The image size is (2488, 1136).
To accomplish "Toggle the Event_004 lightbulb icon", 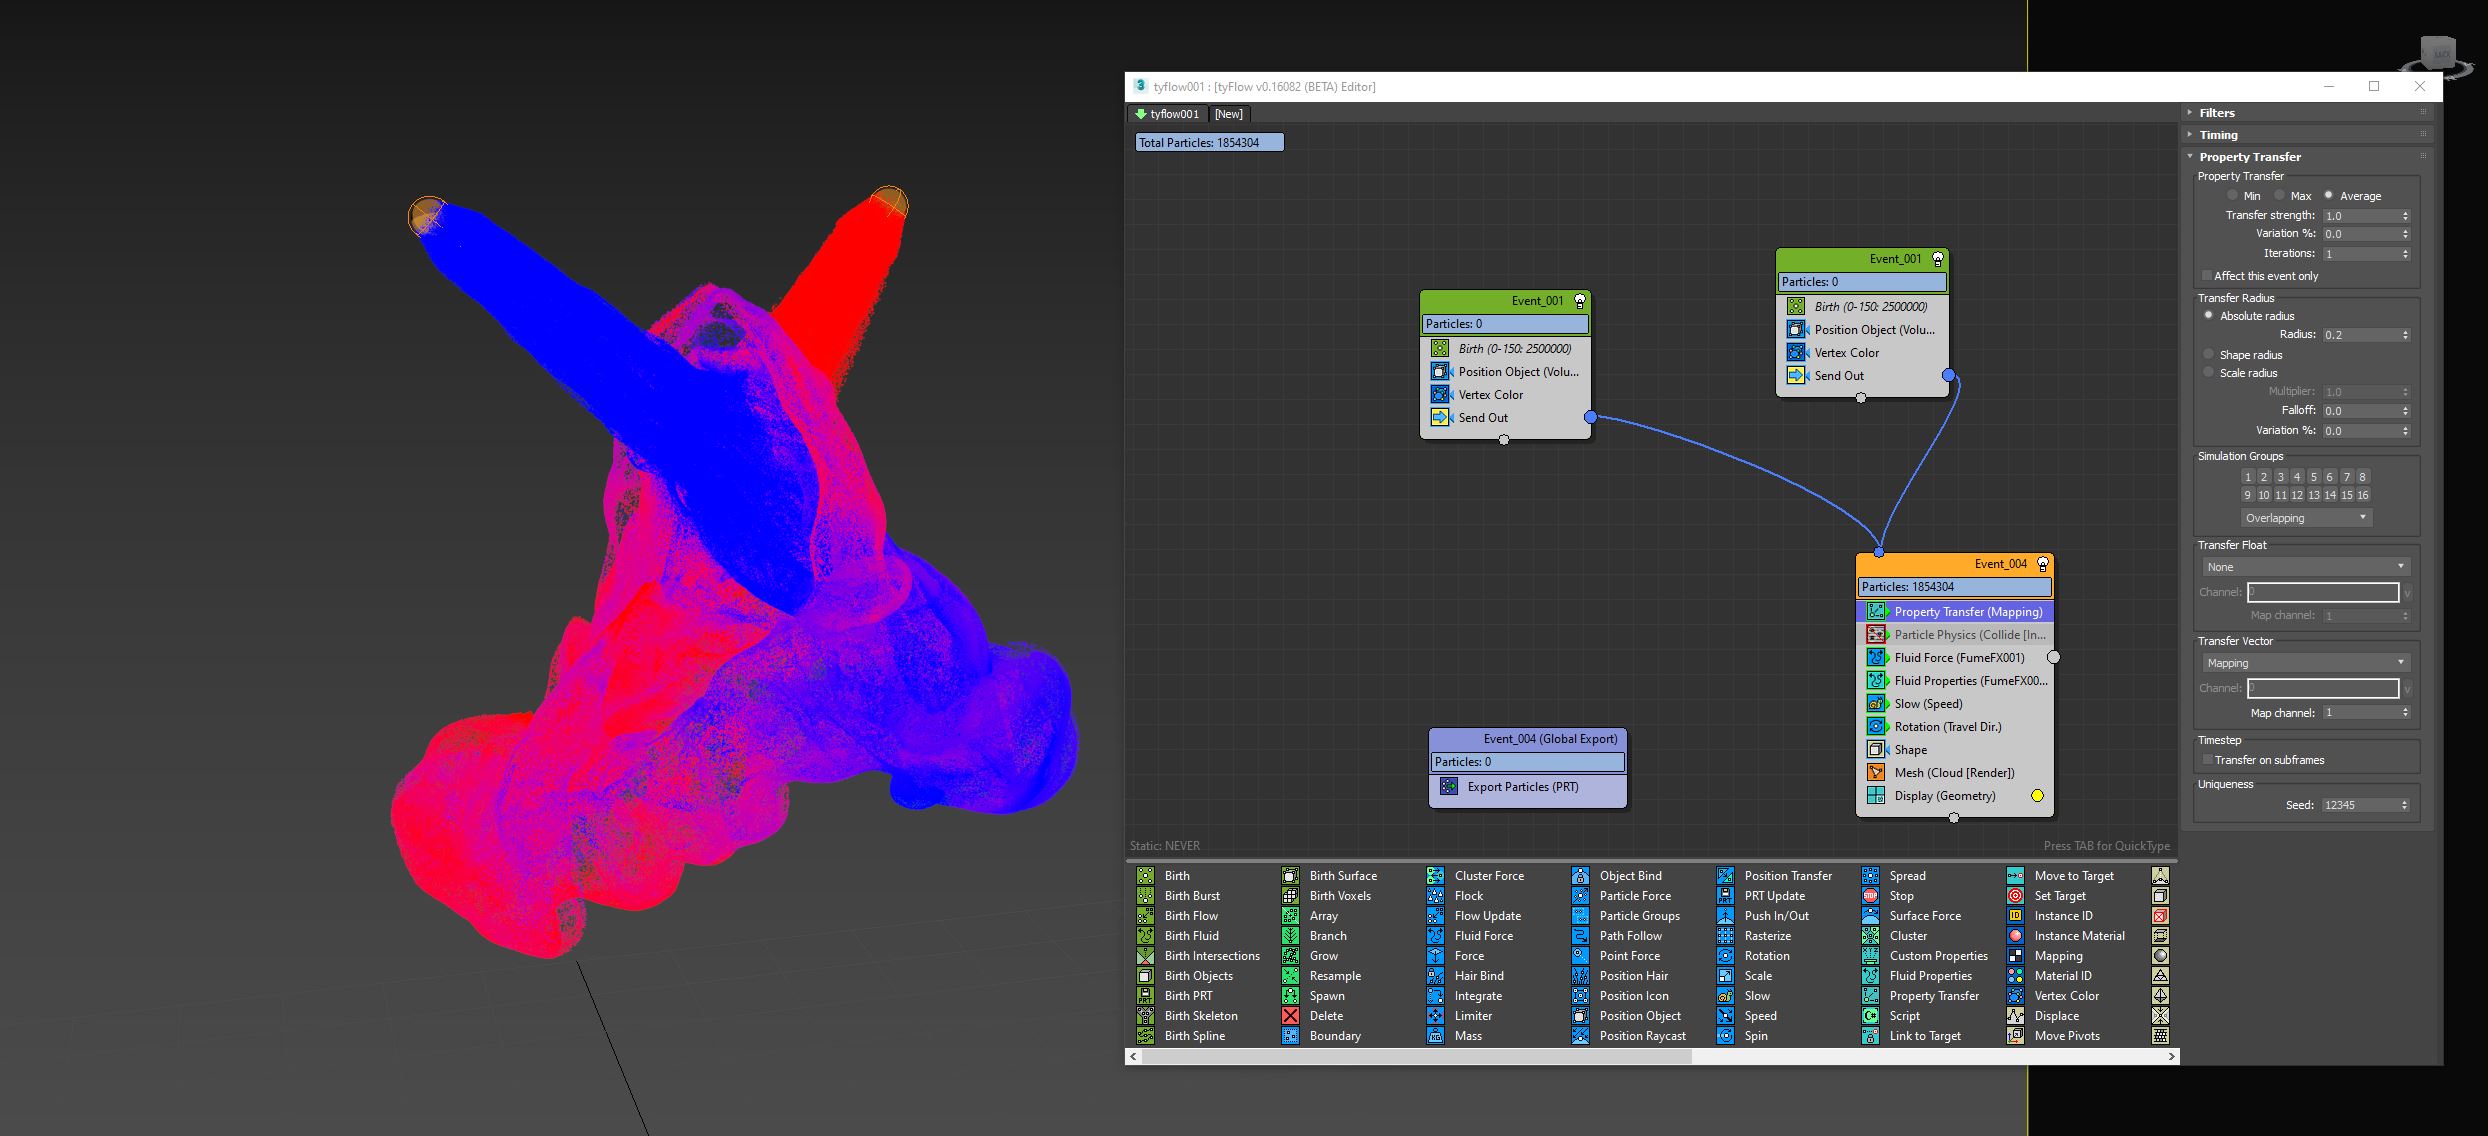I will point(2043,564).
